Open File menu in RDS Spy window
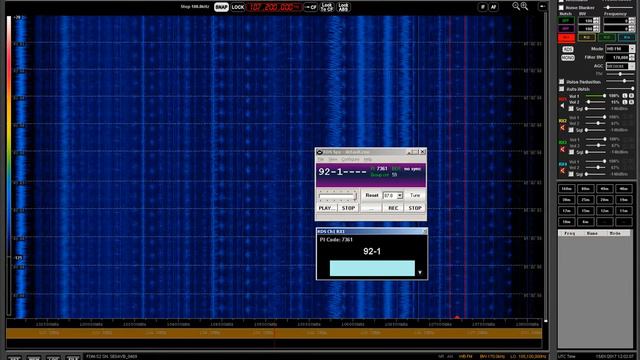 [321, 159]
